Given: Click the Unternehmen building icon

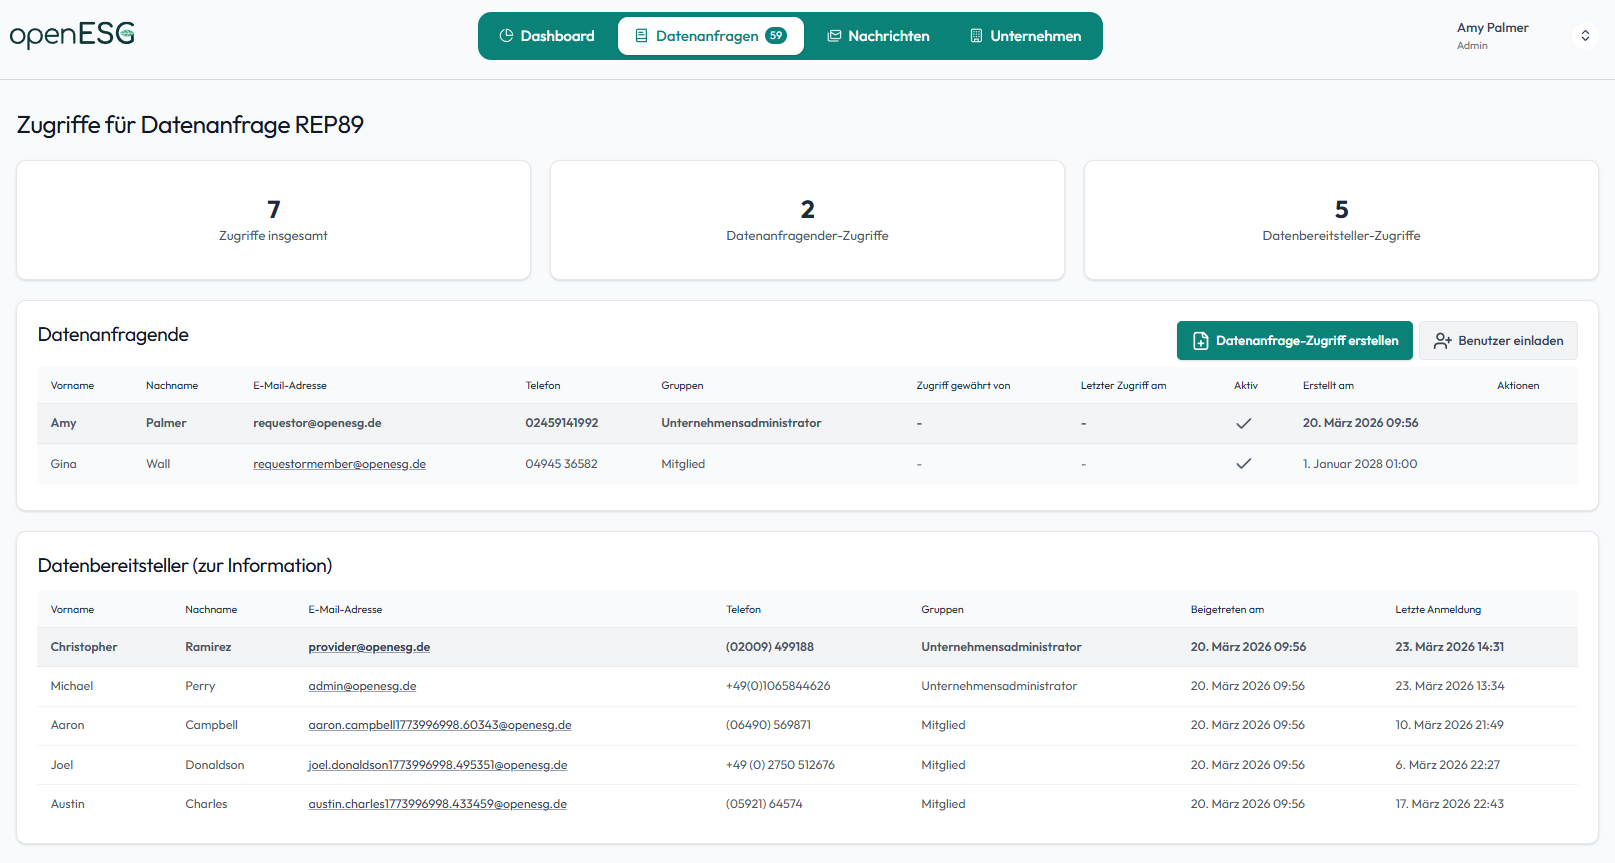Looking at the screenshot, I should point(976,36).
